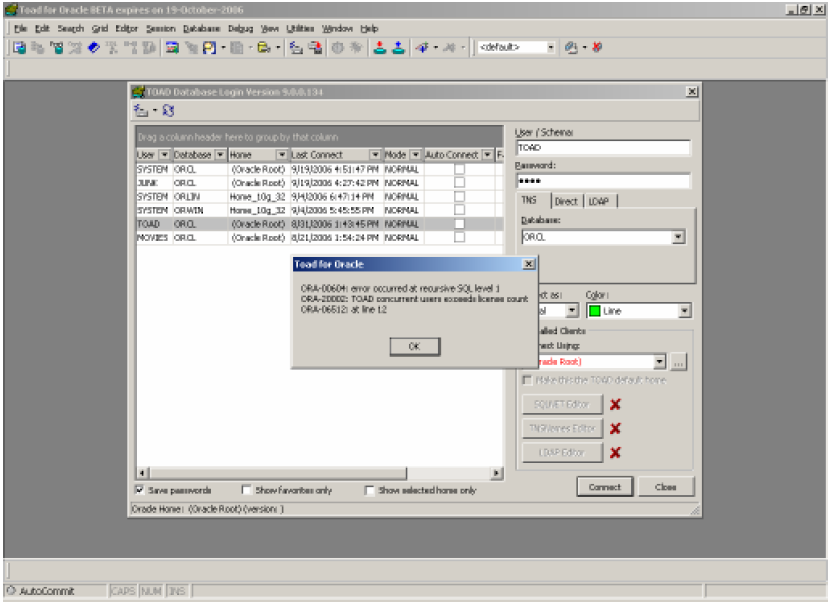831x605 pixels.
Task: Expand the Color dropdown showing Lime
Action: (685, 311)
